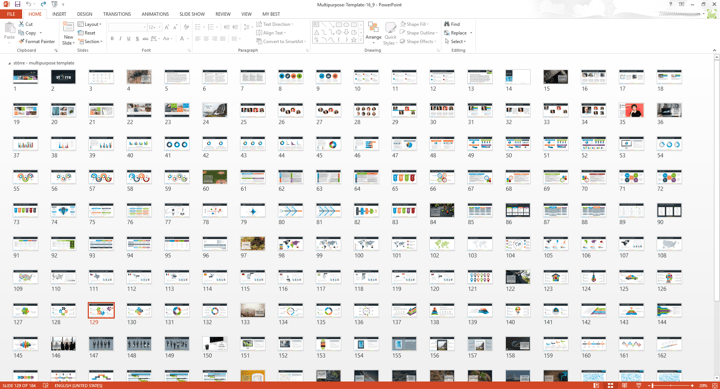Switch to the REVIEW tab

(x=223, y=14)
